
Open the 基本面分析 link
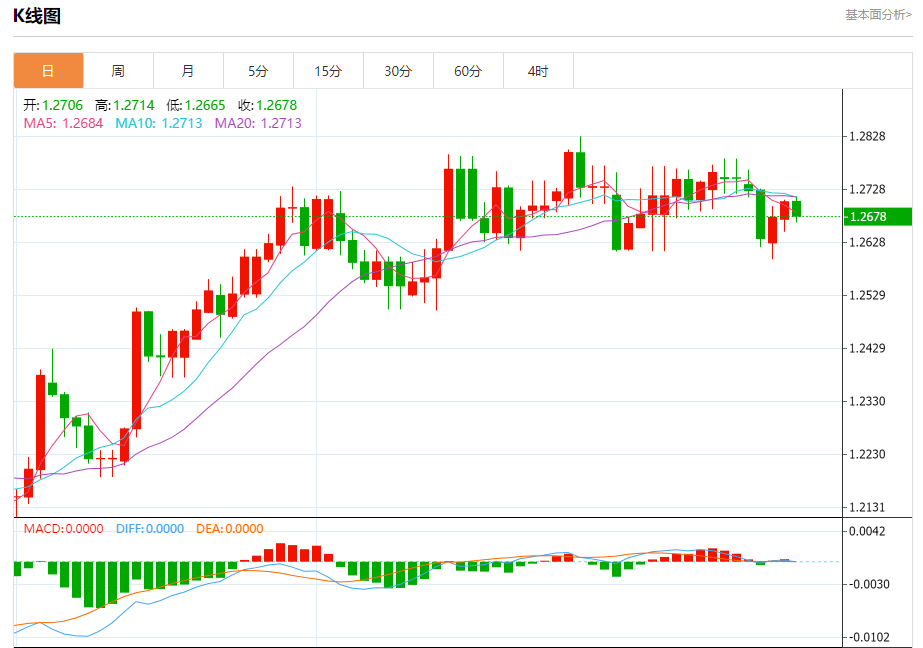(878, 15)
